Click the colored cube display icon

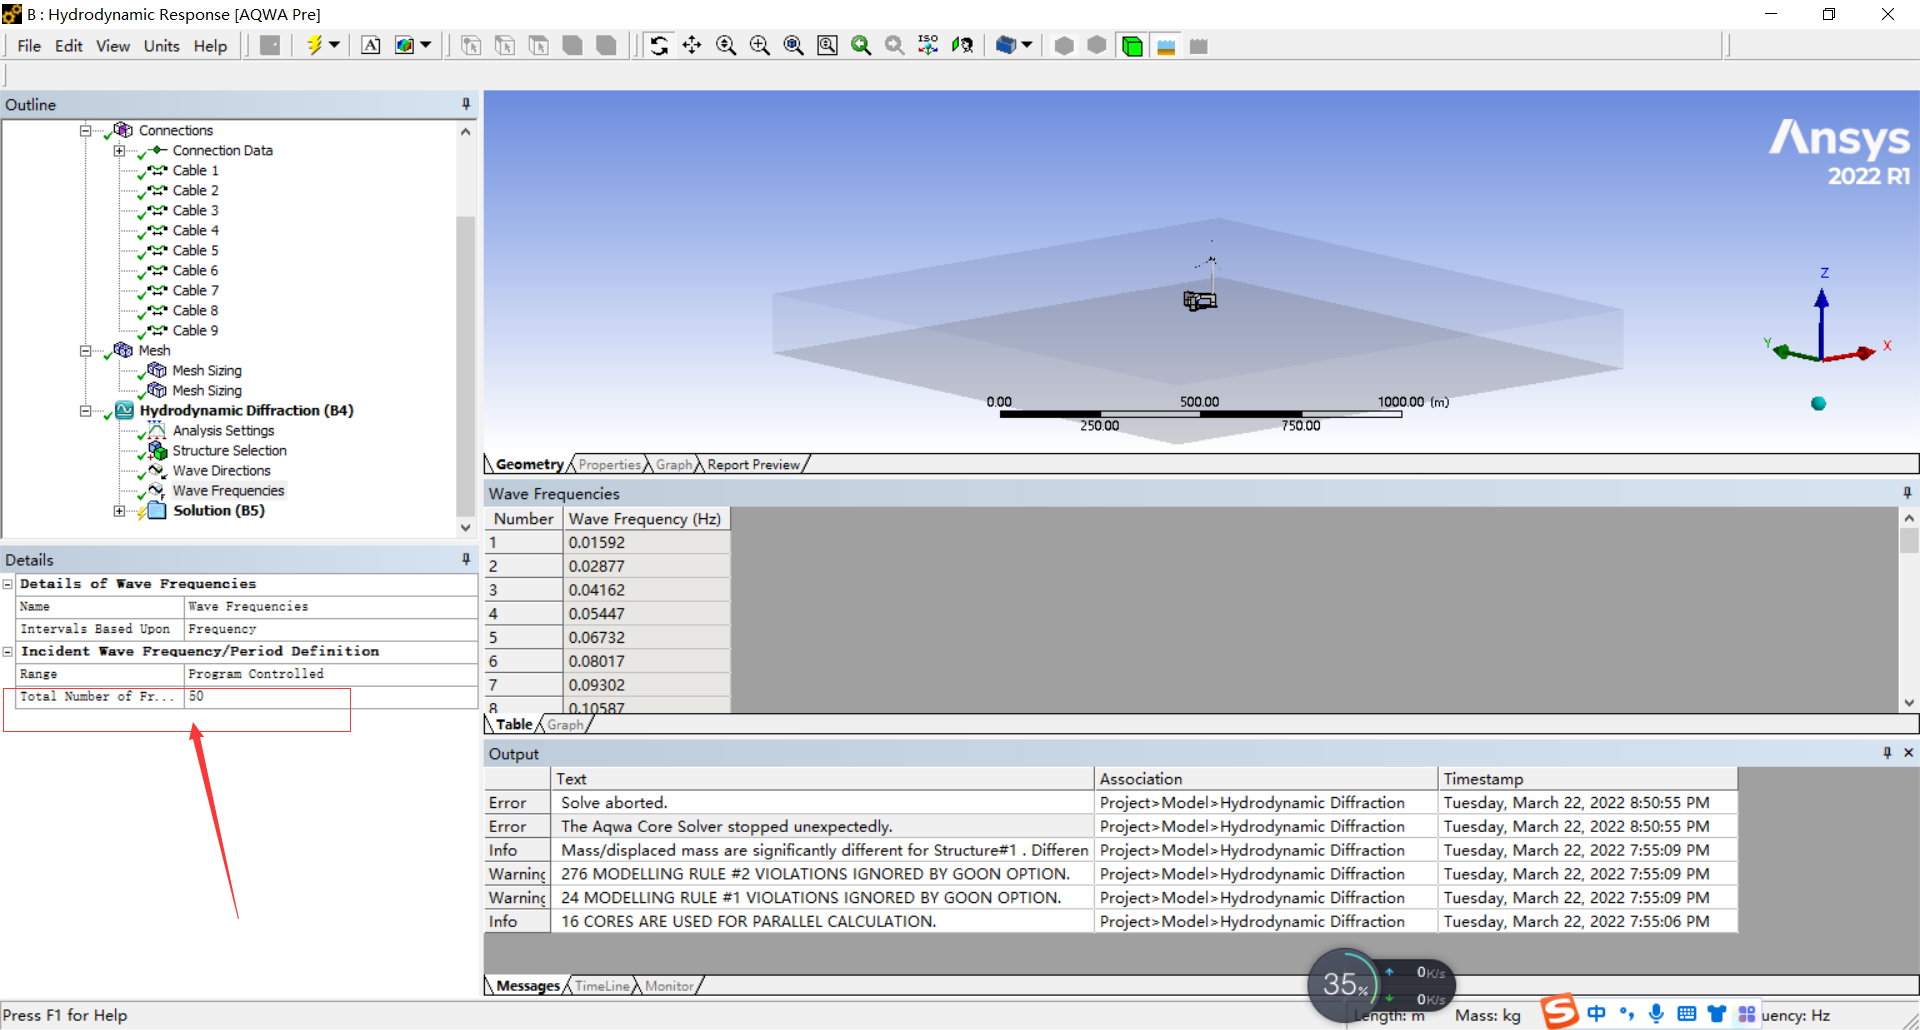click(404, 45)
